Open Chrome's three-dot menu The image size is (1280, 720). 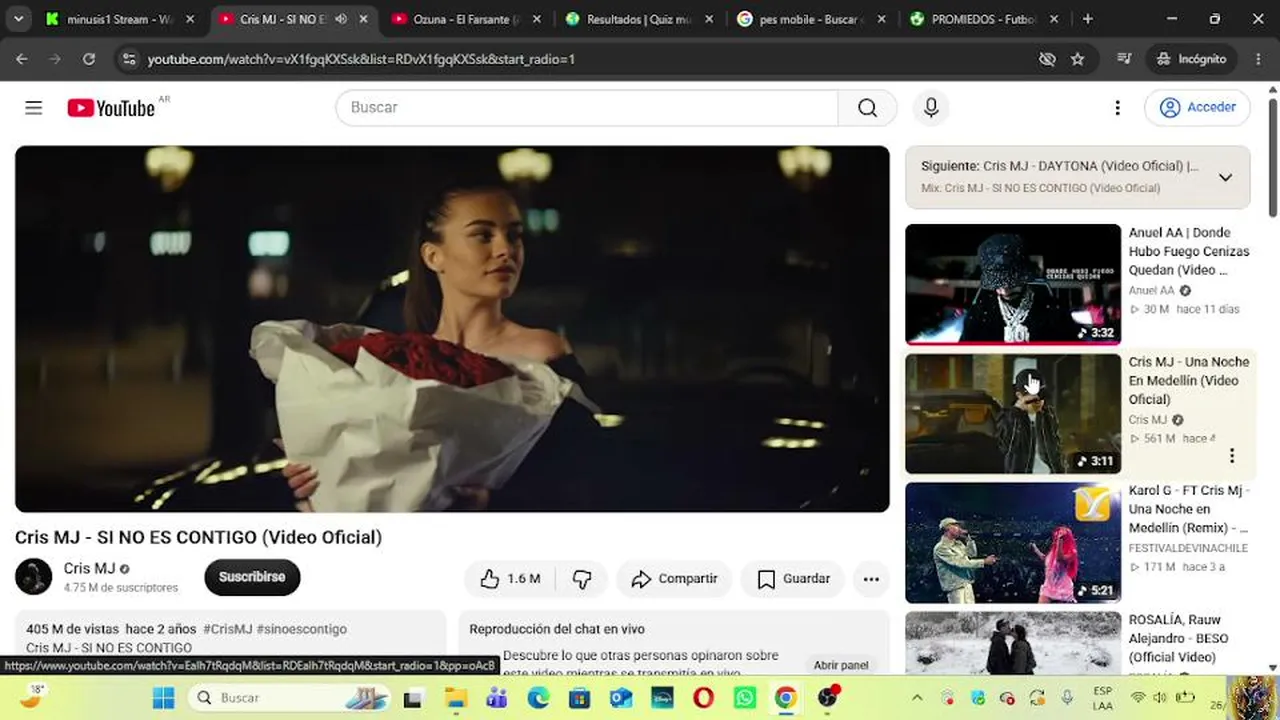coord(1259,59)
